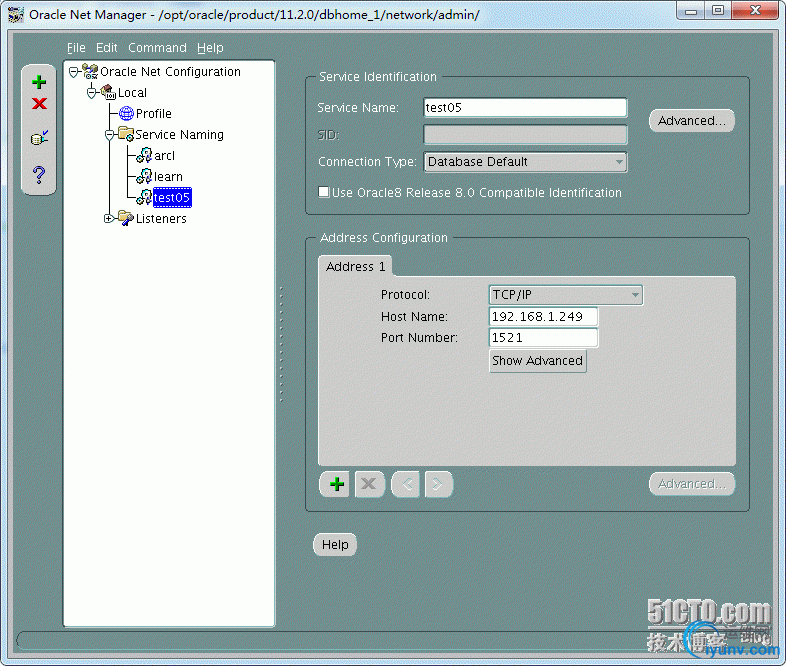This screenshot has width=786, height=666.
Task: Click the Local node house icon
Action: tap(108, 92)
